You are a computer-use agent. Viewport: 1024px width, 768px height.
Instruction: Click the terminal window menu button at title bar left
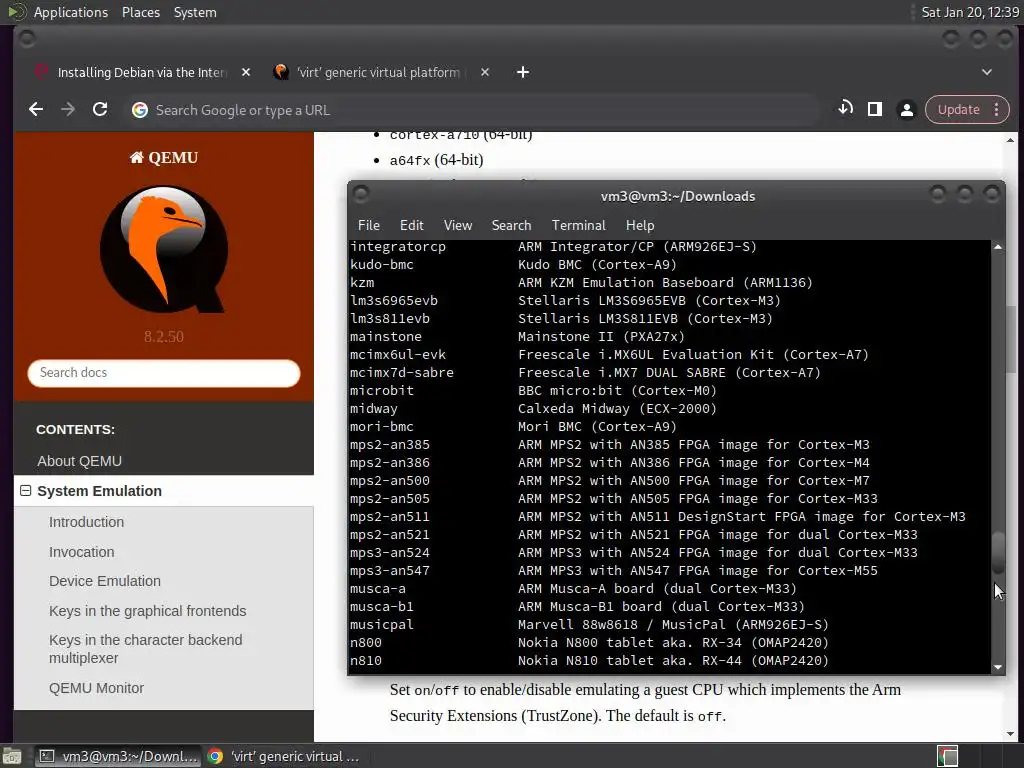point(361,194)
